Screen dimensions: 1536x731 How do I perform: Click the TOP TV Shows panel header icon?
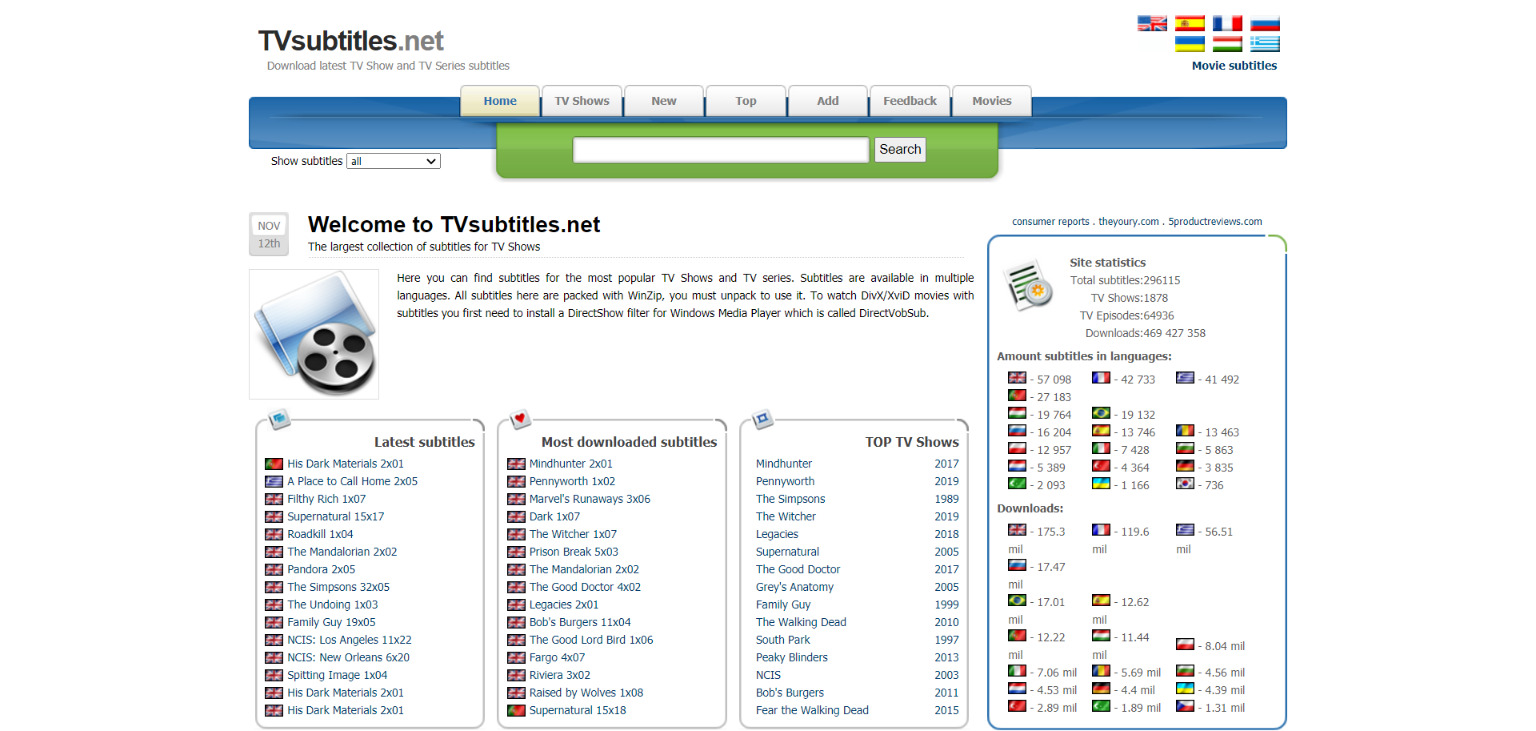763,419
